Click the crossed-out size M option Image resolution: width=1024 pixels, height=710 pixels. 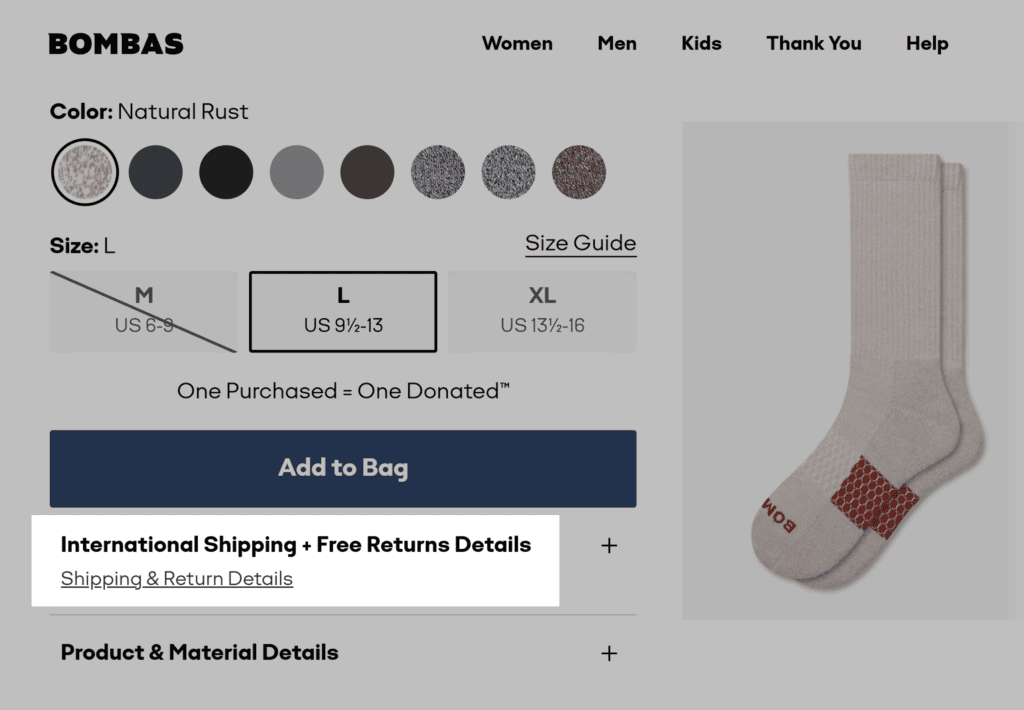pyautogui.click(x=143, y=310)
